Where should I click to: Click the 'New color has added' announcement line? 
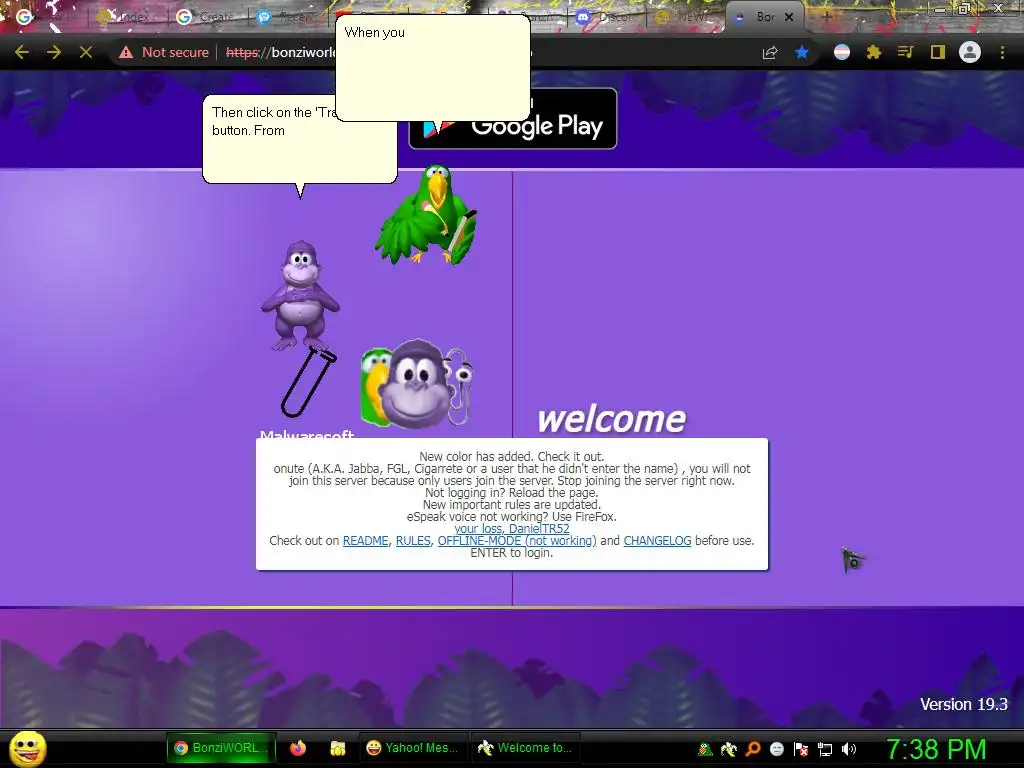point(512,456)
